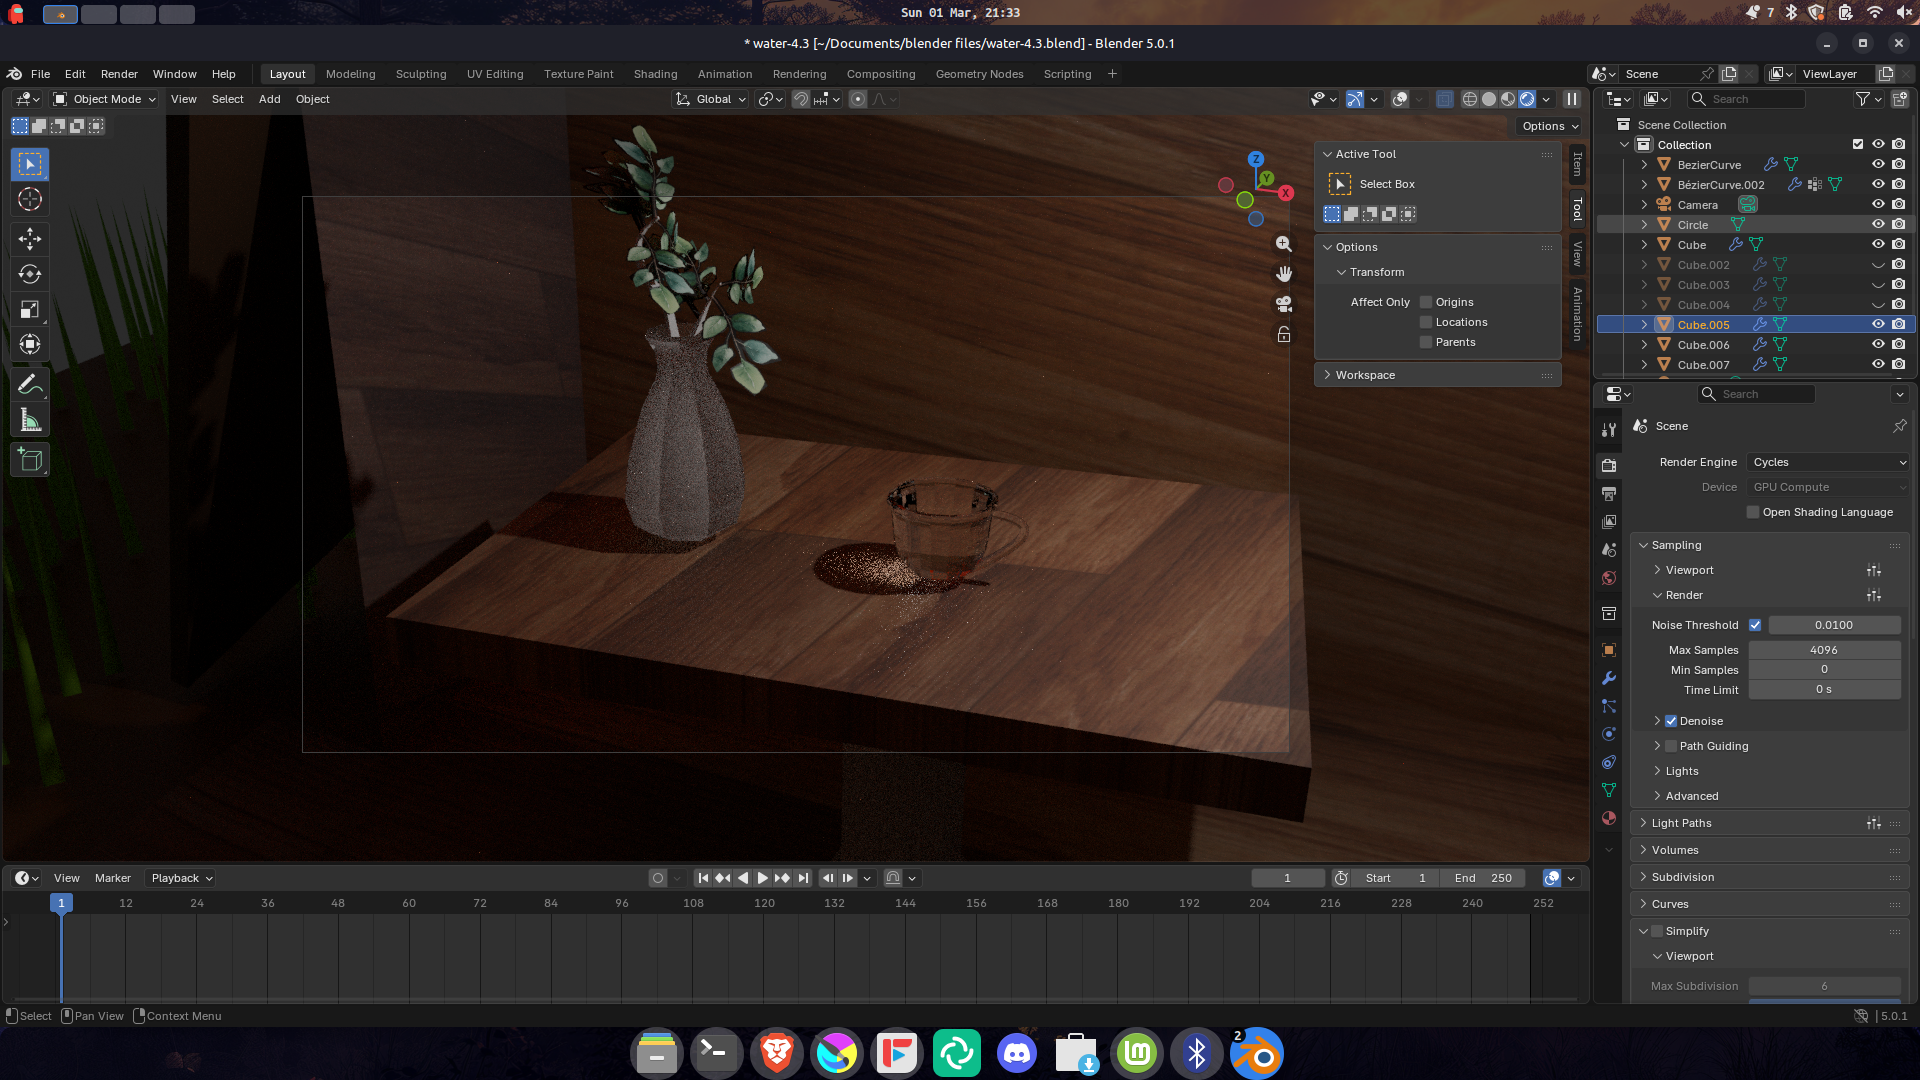The width and height of the screenshot is (1920, 1080).
Task: Open the Render Engine dropdown
Action: tap(1829, 462)
